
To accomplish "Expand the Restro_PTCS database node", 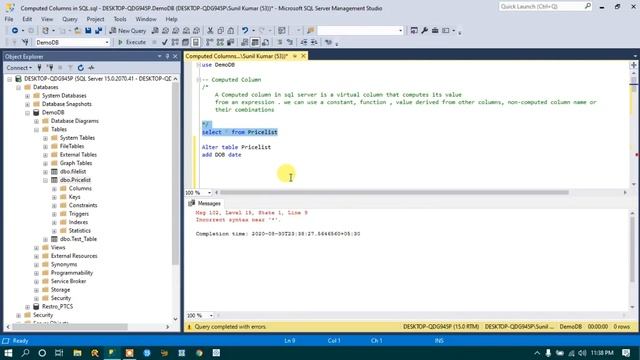I will tap(27, 307).
